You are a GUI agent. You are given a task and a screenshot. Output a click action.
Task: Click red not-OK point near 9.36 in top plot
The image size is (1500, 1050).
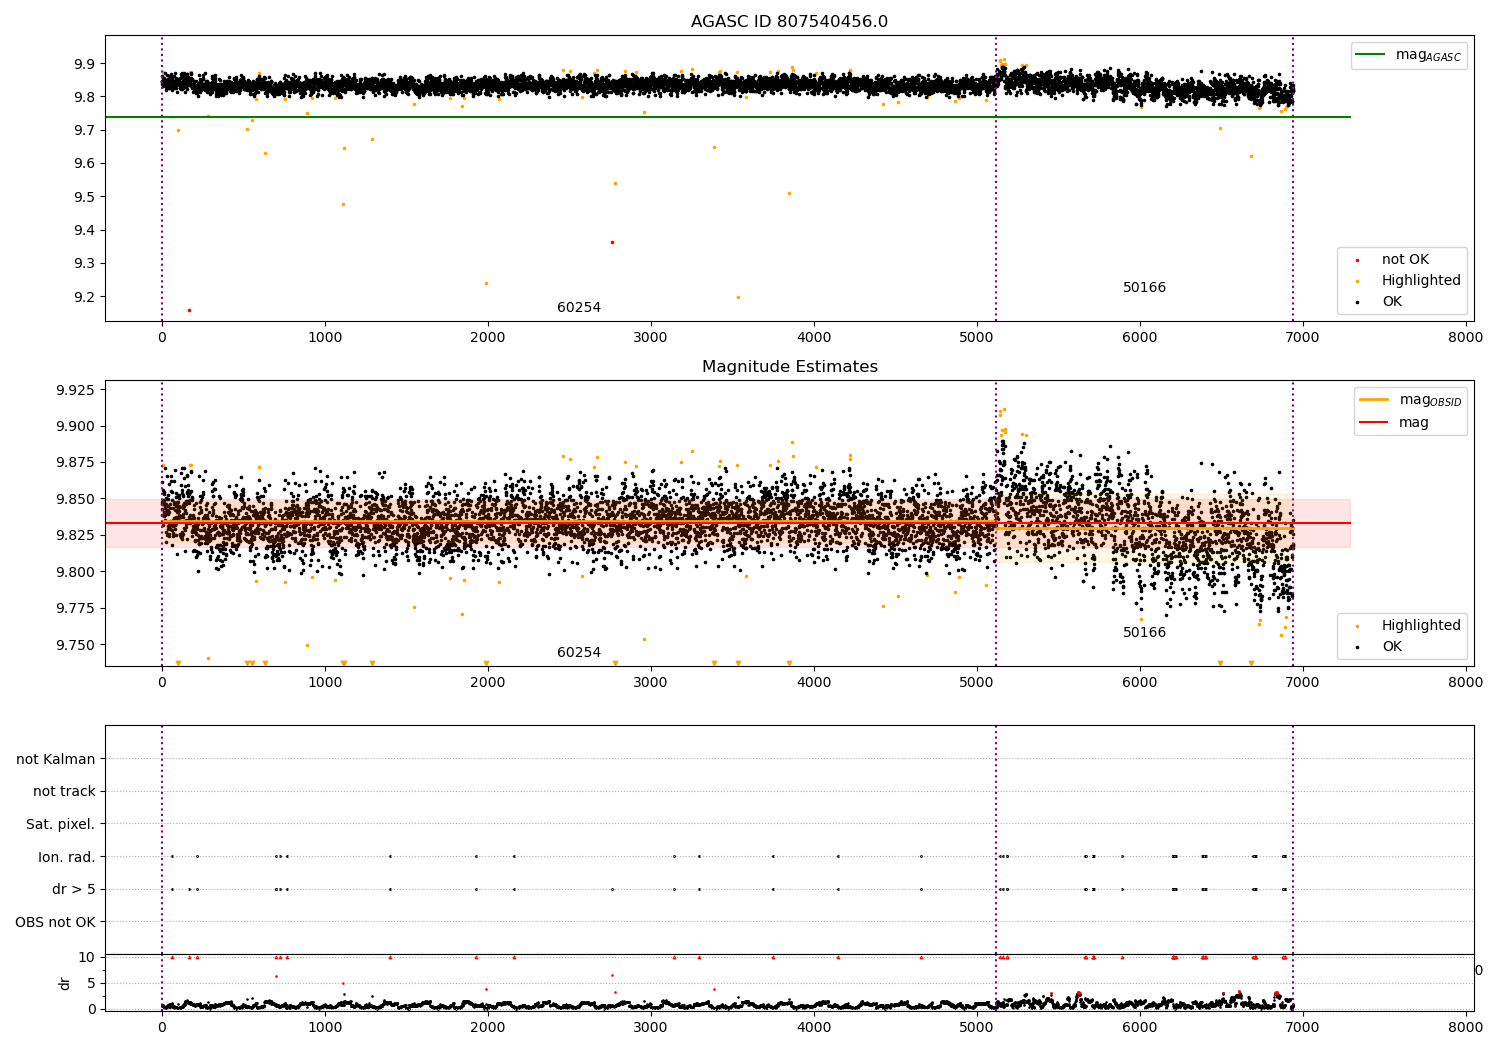(613, 242)
